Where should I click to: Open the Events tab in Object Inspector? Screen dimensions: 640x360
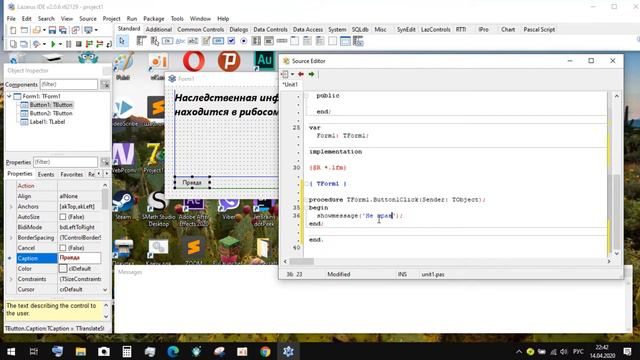pyautogui.click(x=46, y=174)
